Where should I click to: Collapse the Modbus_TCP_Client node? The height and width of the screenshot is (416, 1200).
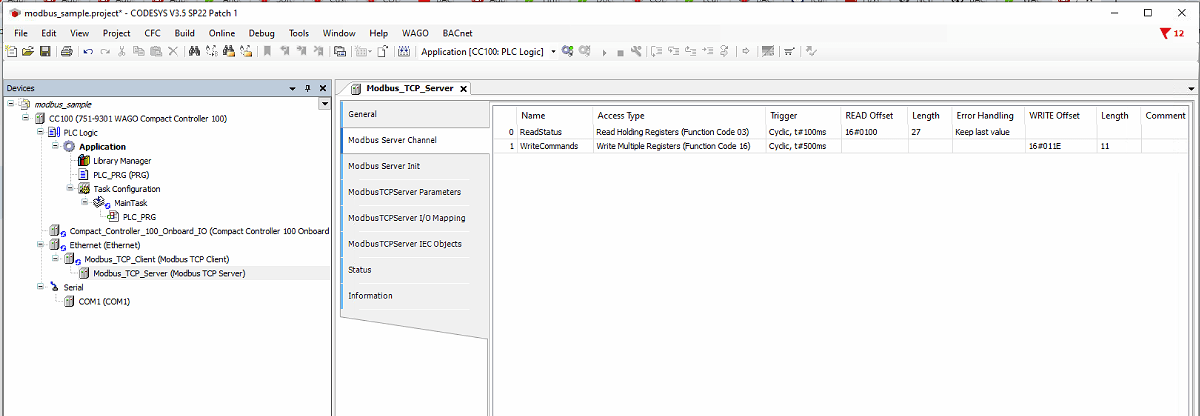[54, 258]
